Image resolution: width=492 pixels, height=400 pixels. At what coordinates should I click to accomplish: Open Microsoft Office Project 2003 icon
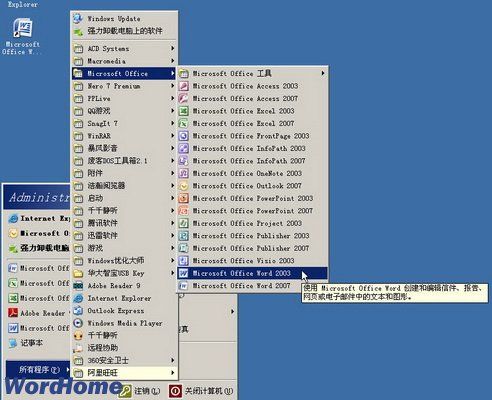(183, 223)
